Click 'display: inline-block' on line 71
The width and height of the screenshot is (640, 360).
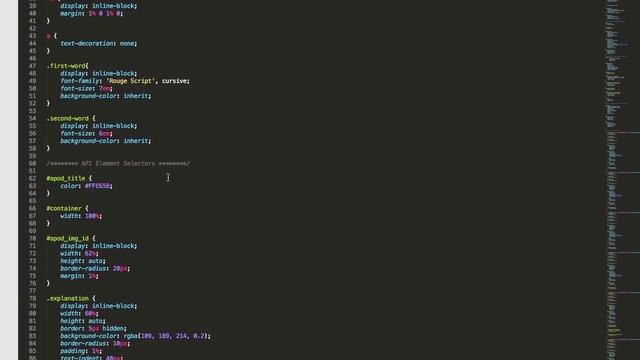point(98,246)
